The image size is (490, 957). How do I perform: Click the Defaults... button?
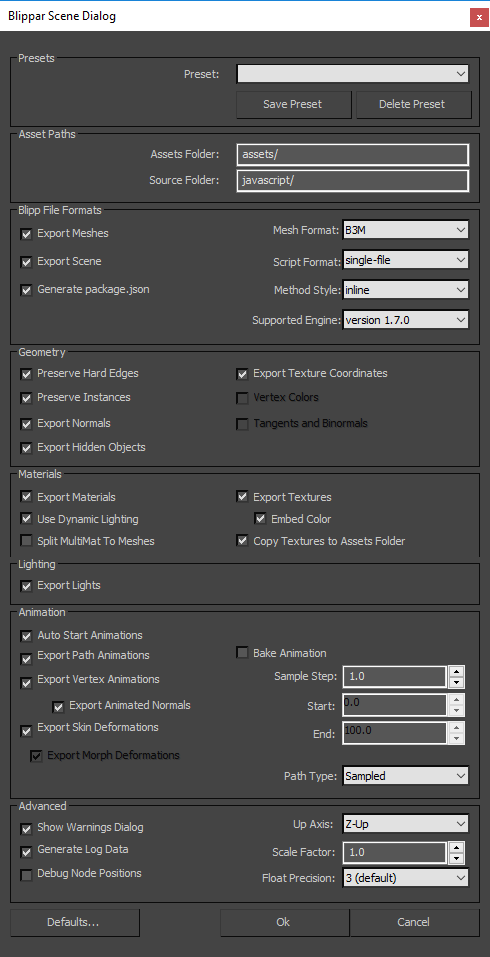tap(75, 922)
